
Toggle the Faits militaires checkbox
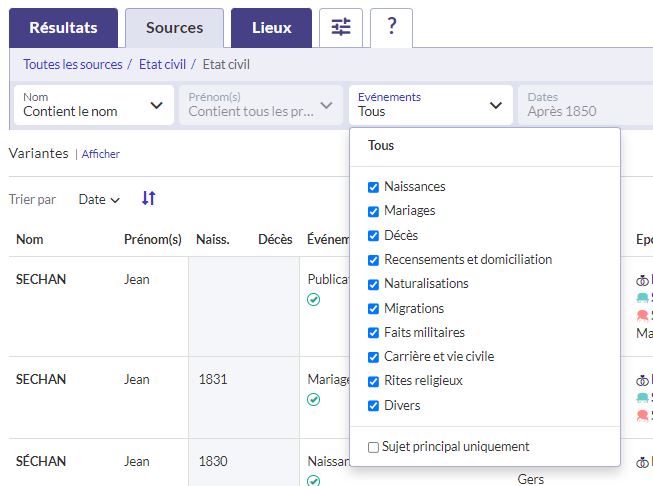[374, 333]
